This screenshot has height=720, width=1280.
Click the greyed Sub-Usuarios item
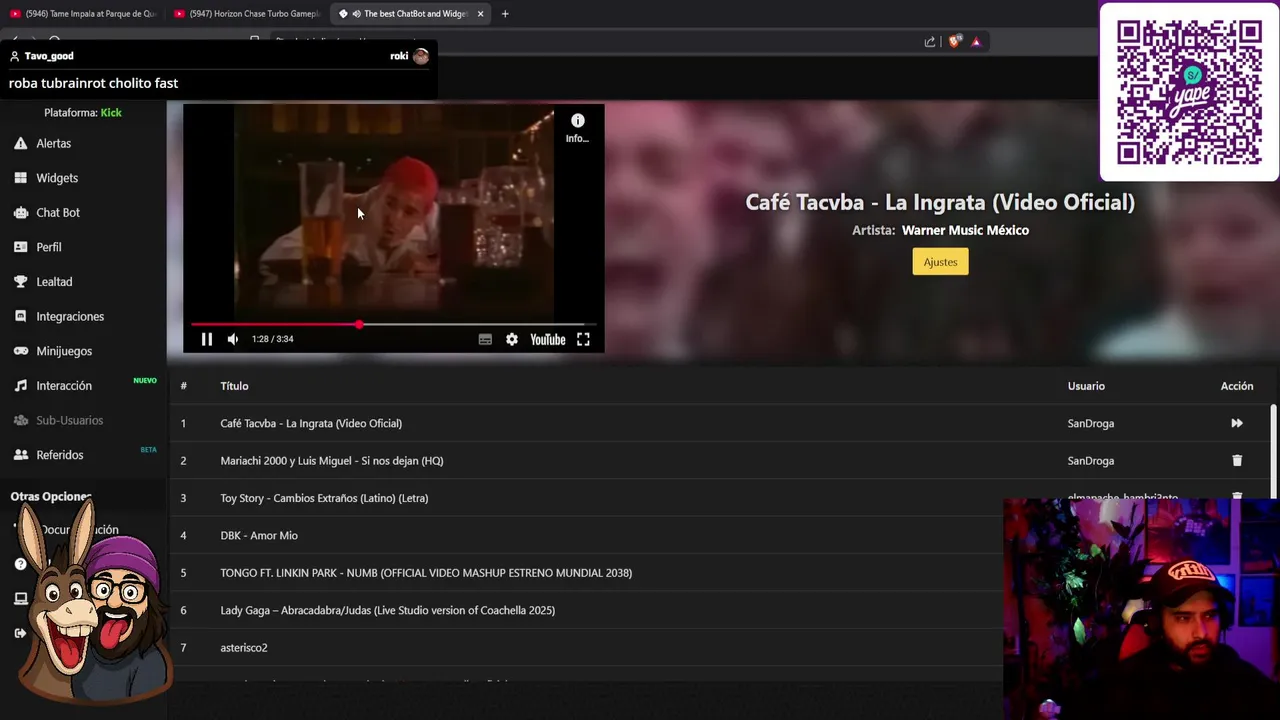click(x=69, y=420)
